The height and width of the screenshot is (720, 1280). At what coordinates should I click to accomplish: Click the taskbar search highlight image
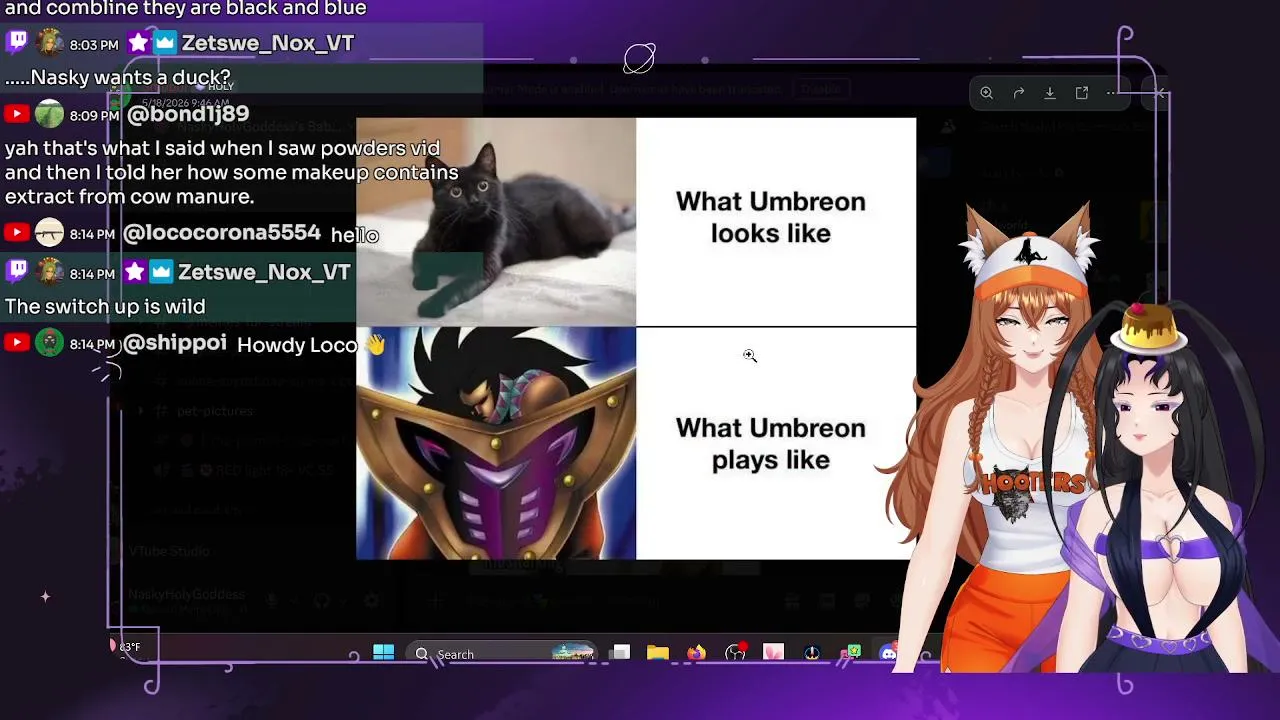click(573, 654)
